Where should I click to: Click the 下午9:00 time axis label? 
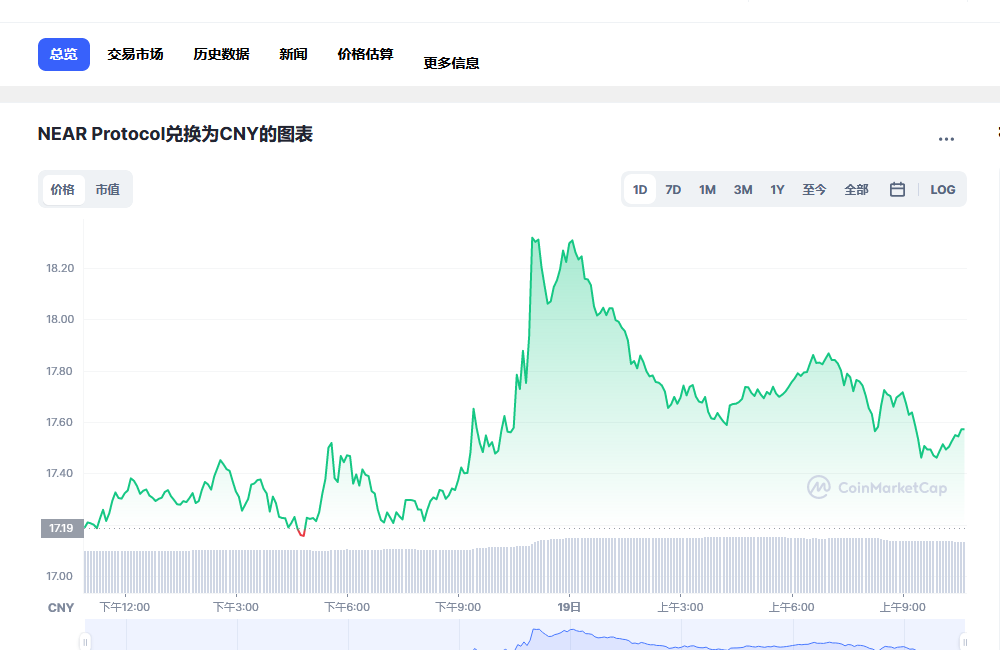pos(458,607)
